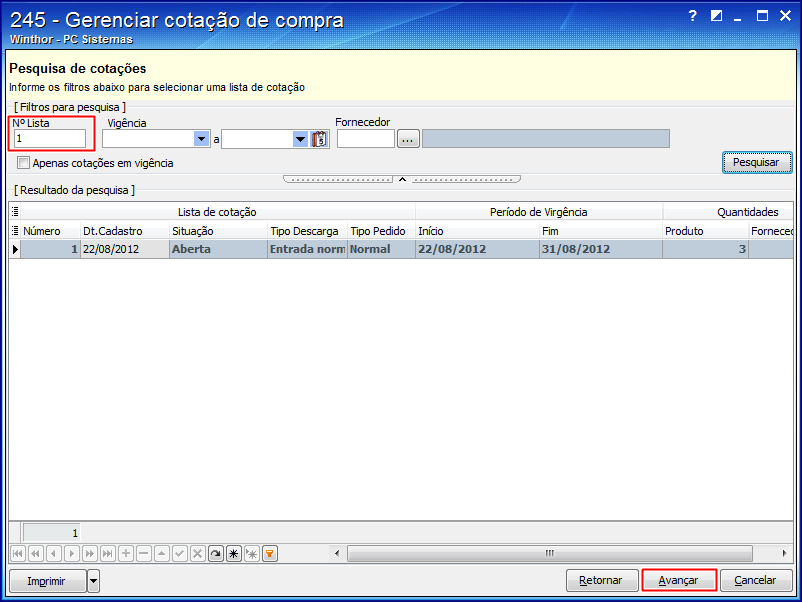
Task: Sort by the Situação column header
Action: point(218,231)
